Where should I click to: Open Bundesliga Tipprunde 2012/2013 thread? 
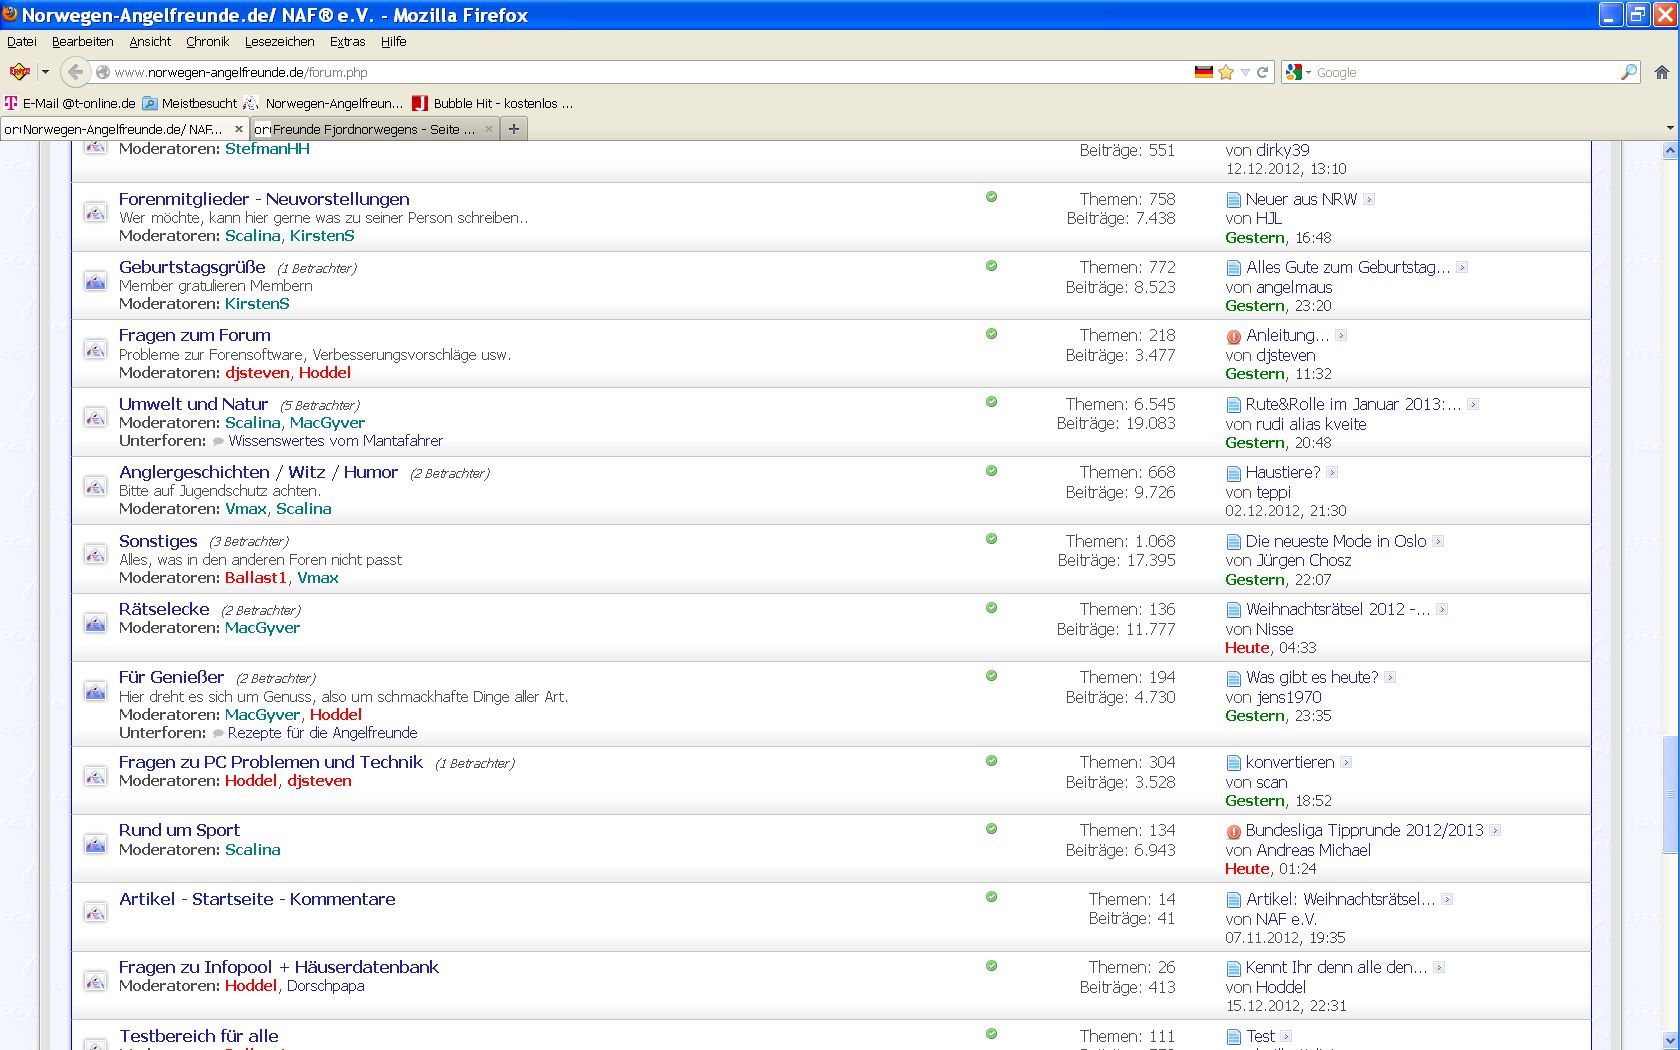coord(1364,830)
